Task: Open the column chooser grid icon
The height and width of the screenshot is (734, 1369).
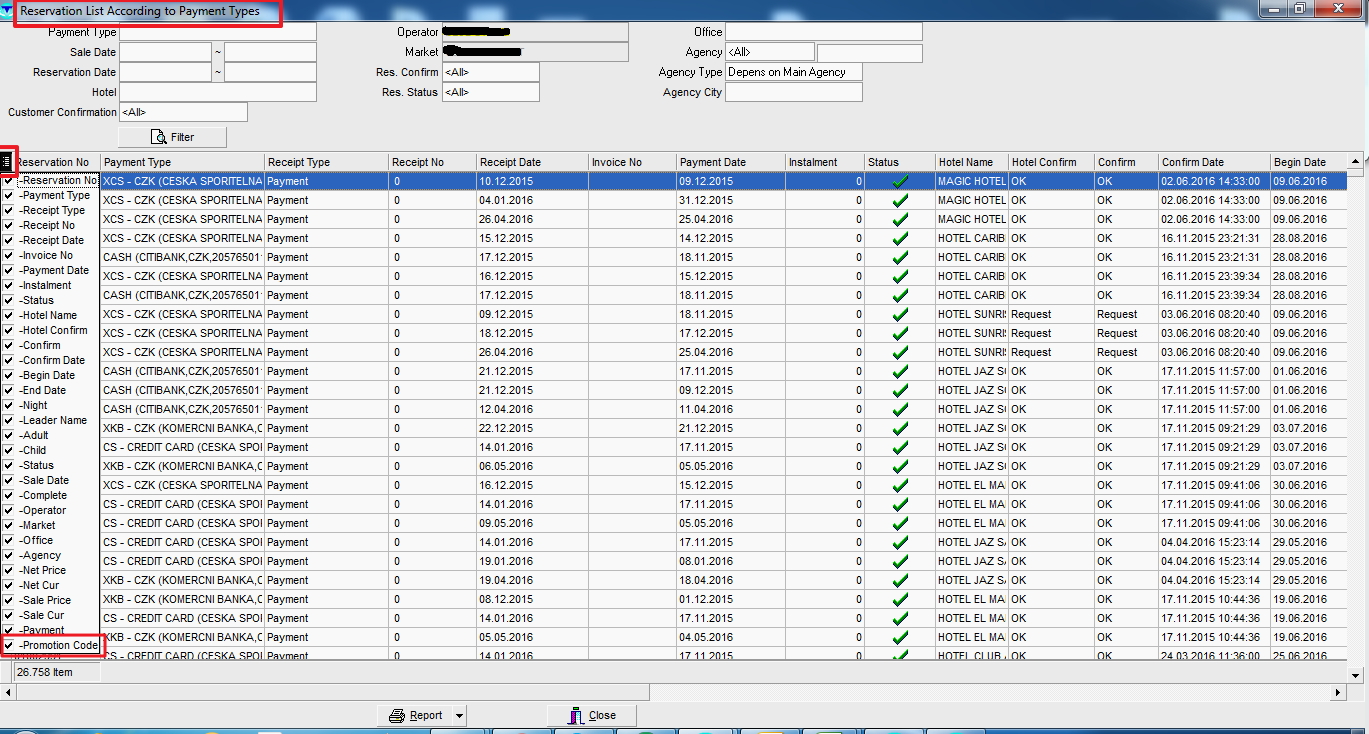Action: click(7, 161)
